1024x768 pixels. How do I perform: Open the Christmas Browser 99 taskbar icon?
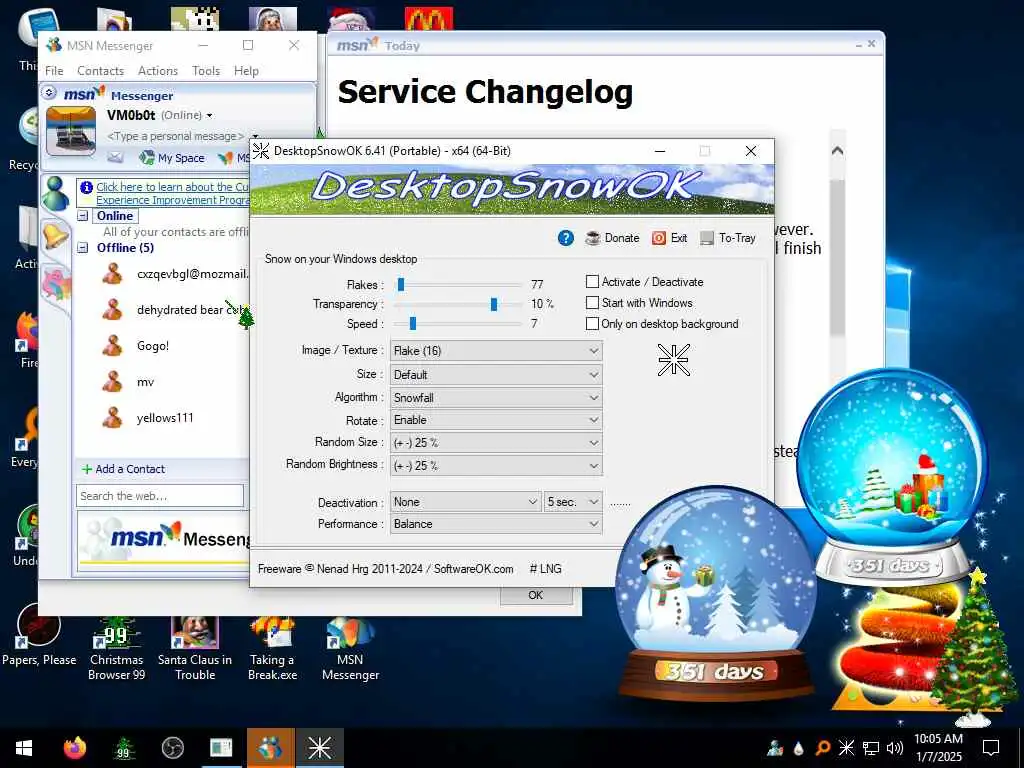click(x=123, y=748)
